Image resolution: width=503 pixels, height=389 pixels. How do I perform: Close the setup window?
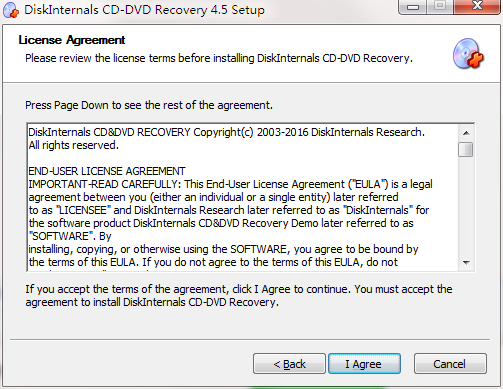click(477, 6)
